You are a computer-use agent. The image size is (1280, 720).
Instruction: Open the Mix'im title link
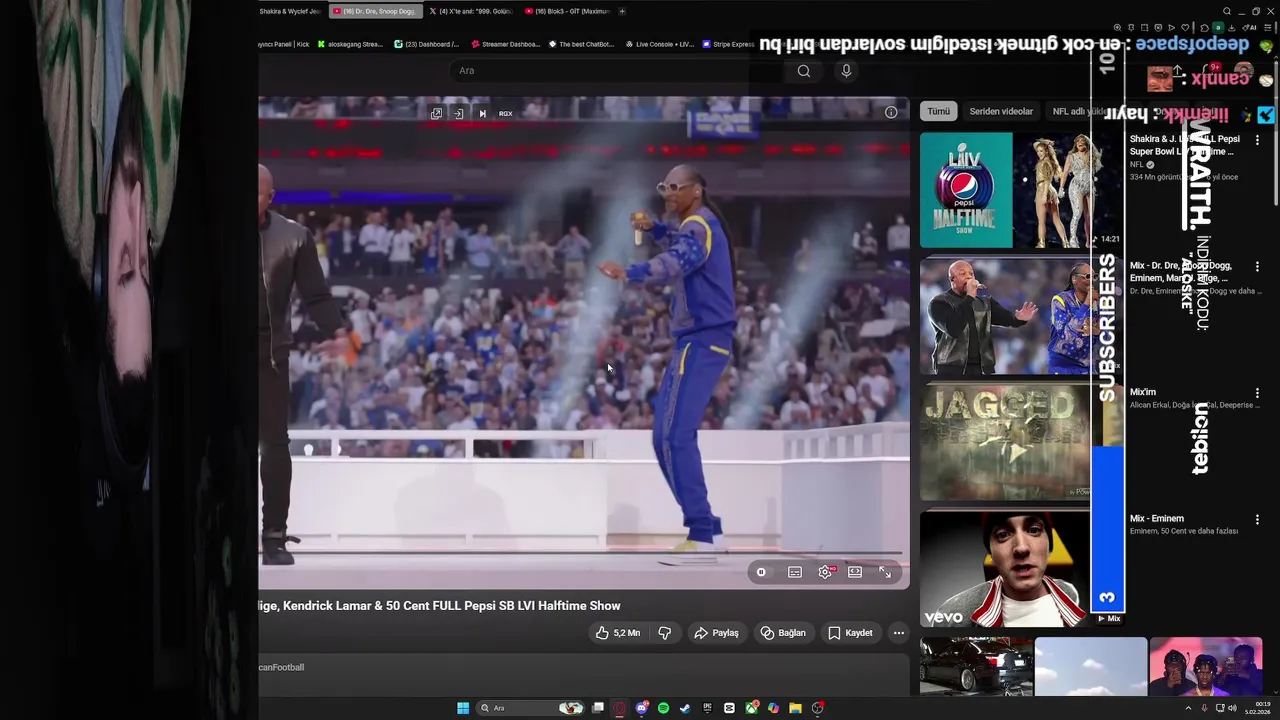[x=1143, y=392]
